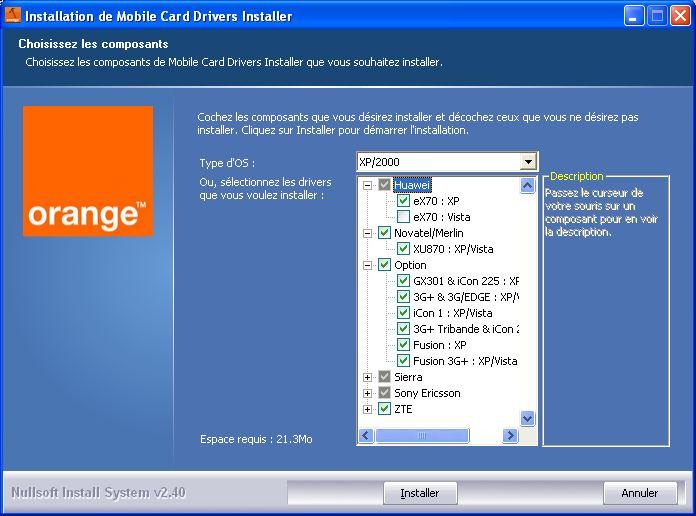Uncheck Fusion 3G+ : XP/Vista checkbox
The height and width of the screenshot is (516, 696).
403,361
